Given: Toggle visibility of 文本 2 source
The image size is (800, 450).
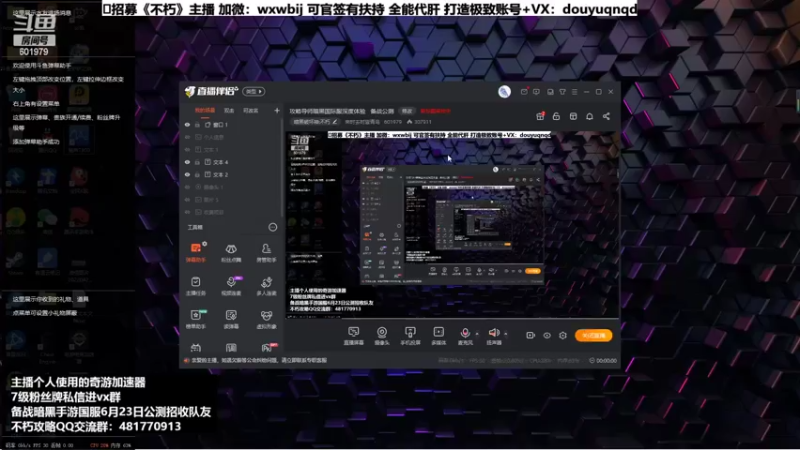Looking at the screenshot, I should point(187,174).
